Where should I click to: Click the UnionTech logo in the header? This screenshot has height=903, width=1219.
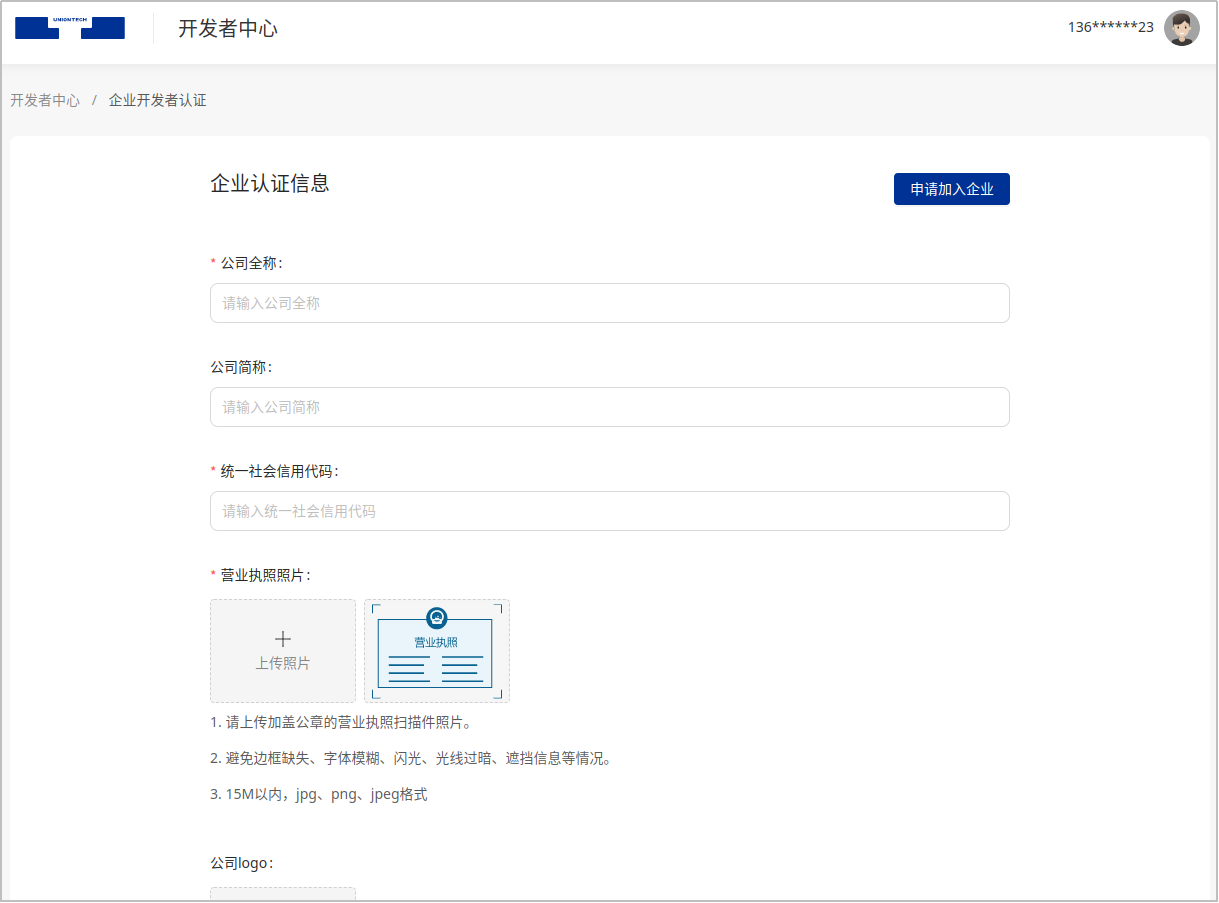coord(70,28)
